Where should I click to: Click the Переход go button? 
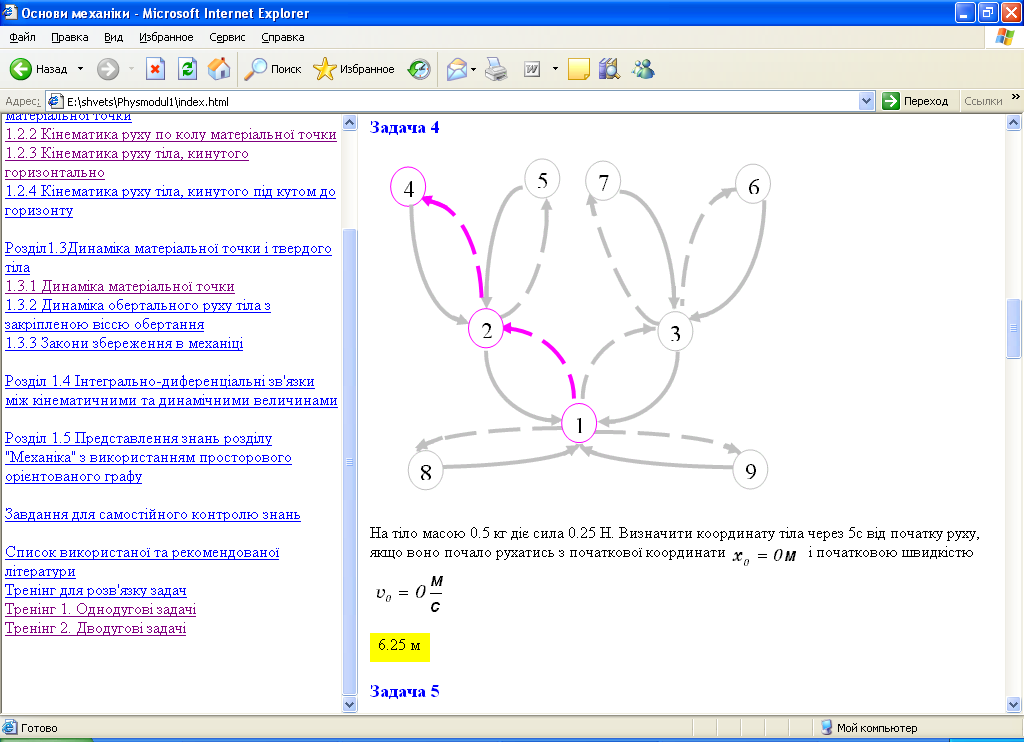pyautogui.click(x=915, y=101)
